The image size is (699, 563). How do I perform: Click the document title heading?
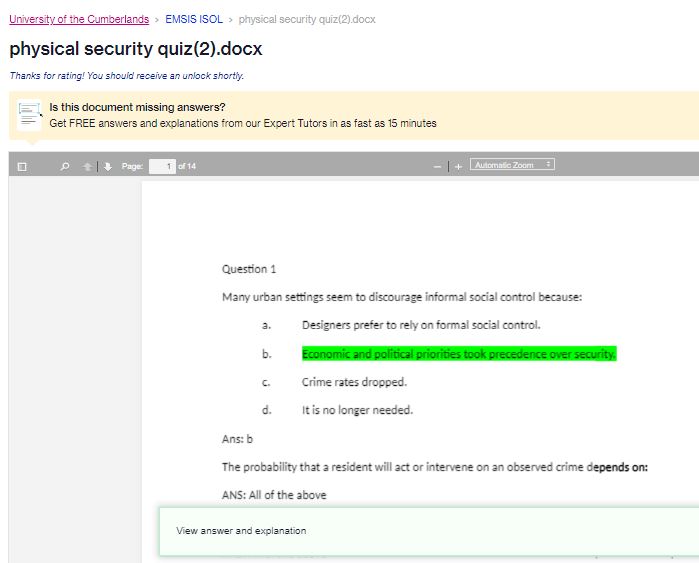tap(136, 49)
